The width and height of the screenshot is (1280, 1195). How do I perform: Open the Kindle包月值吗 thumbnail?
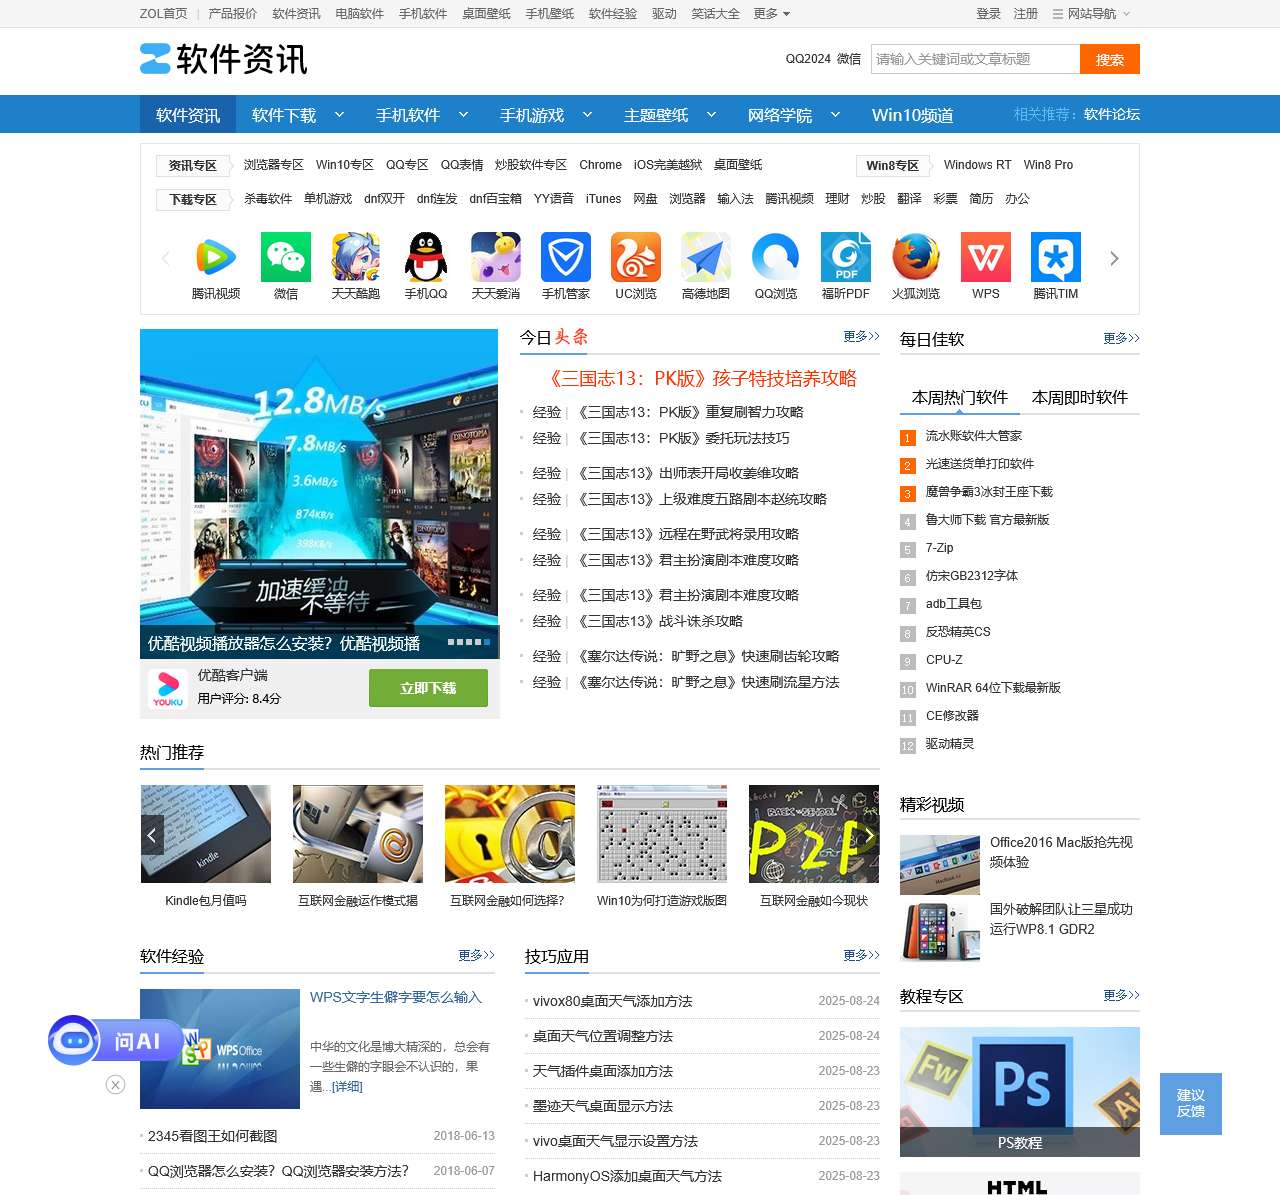(x=206, y=834)
